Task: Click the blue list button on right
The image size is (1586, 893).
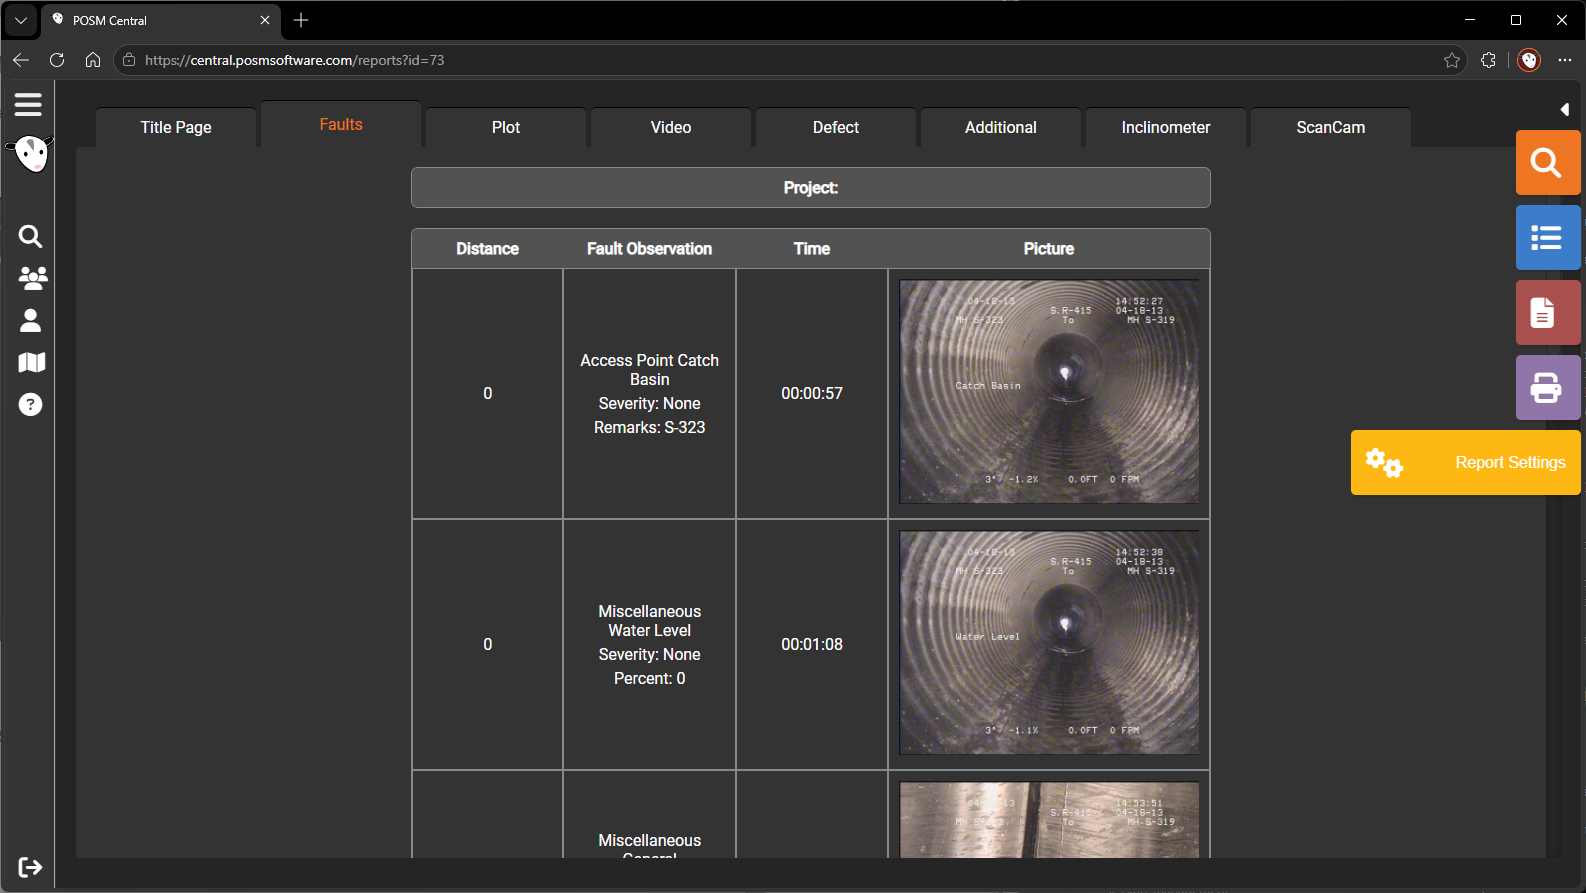Action: [x=1547, y=237]
